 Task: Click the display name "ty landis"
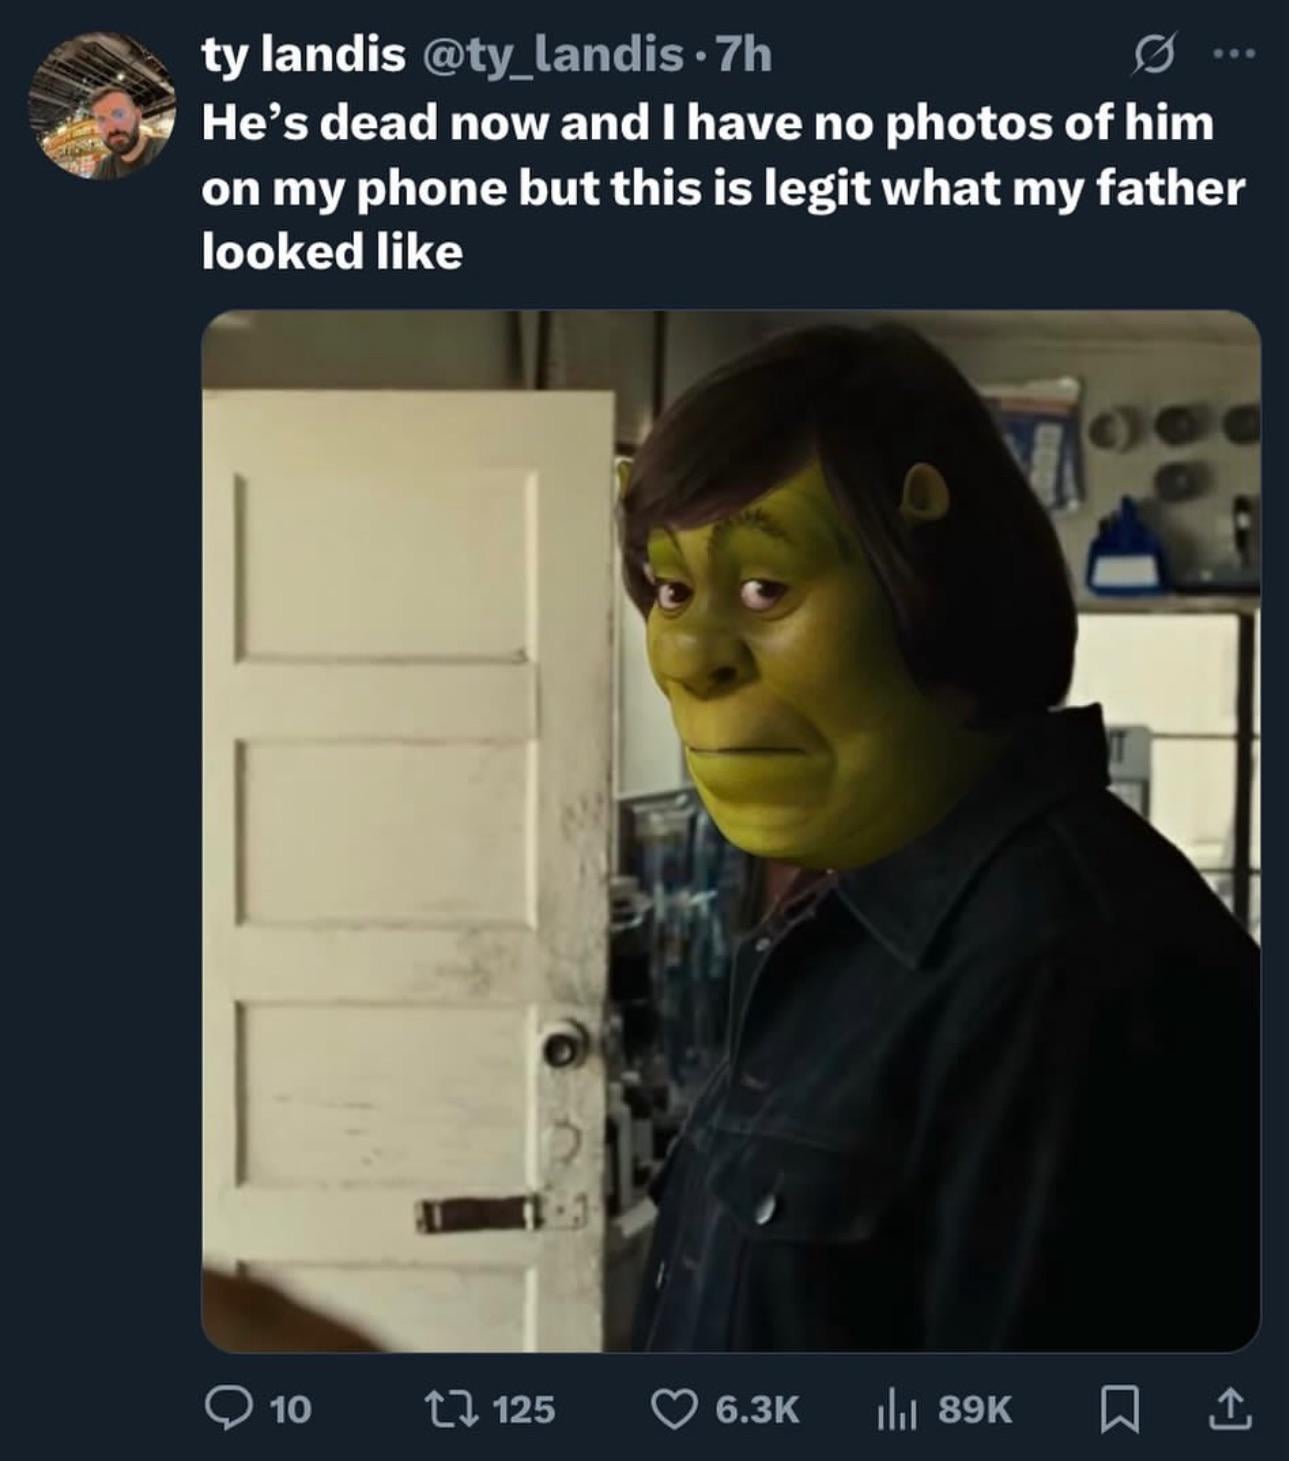(303, 55)
